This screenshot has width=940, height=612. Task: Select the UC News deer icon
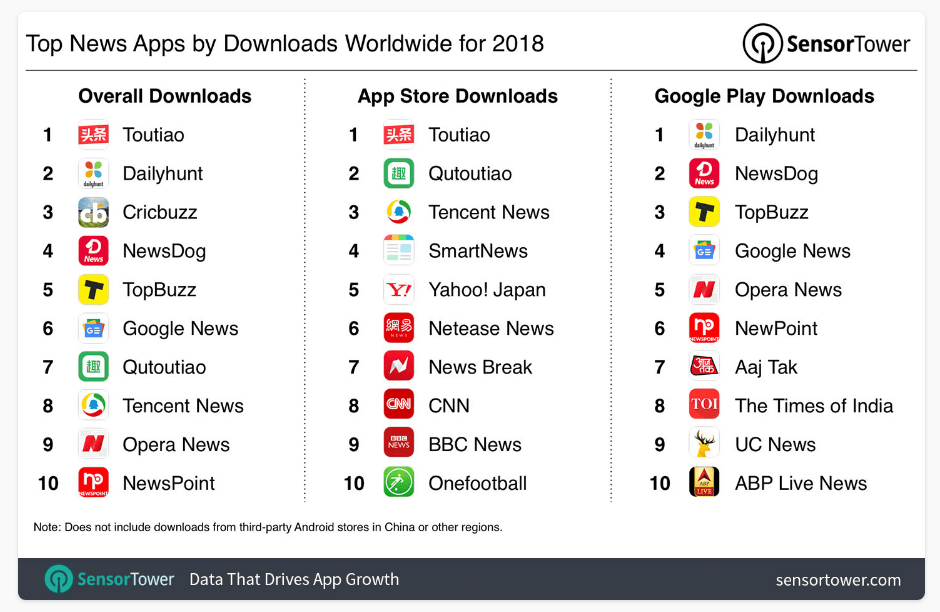point(704,444)
